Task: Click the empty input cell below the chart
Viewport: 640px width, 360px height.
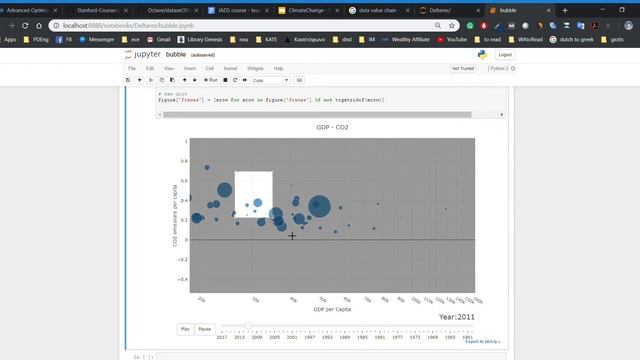Action: [x=331, y=356]
